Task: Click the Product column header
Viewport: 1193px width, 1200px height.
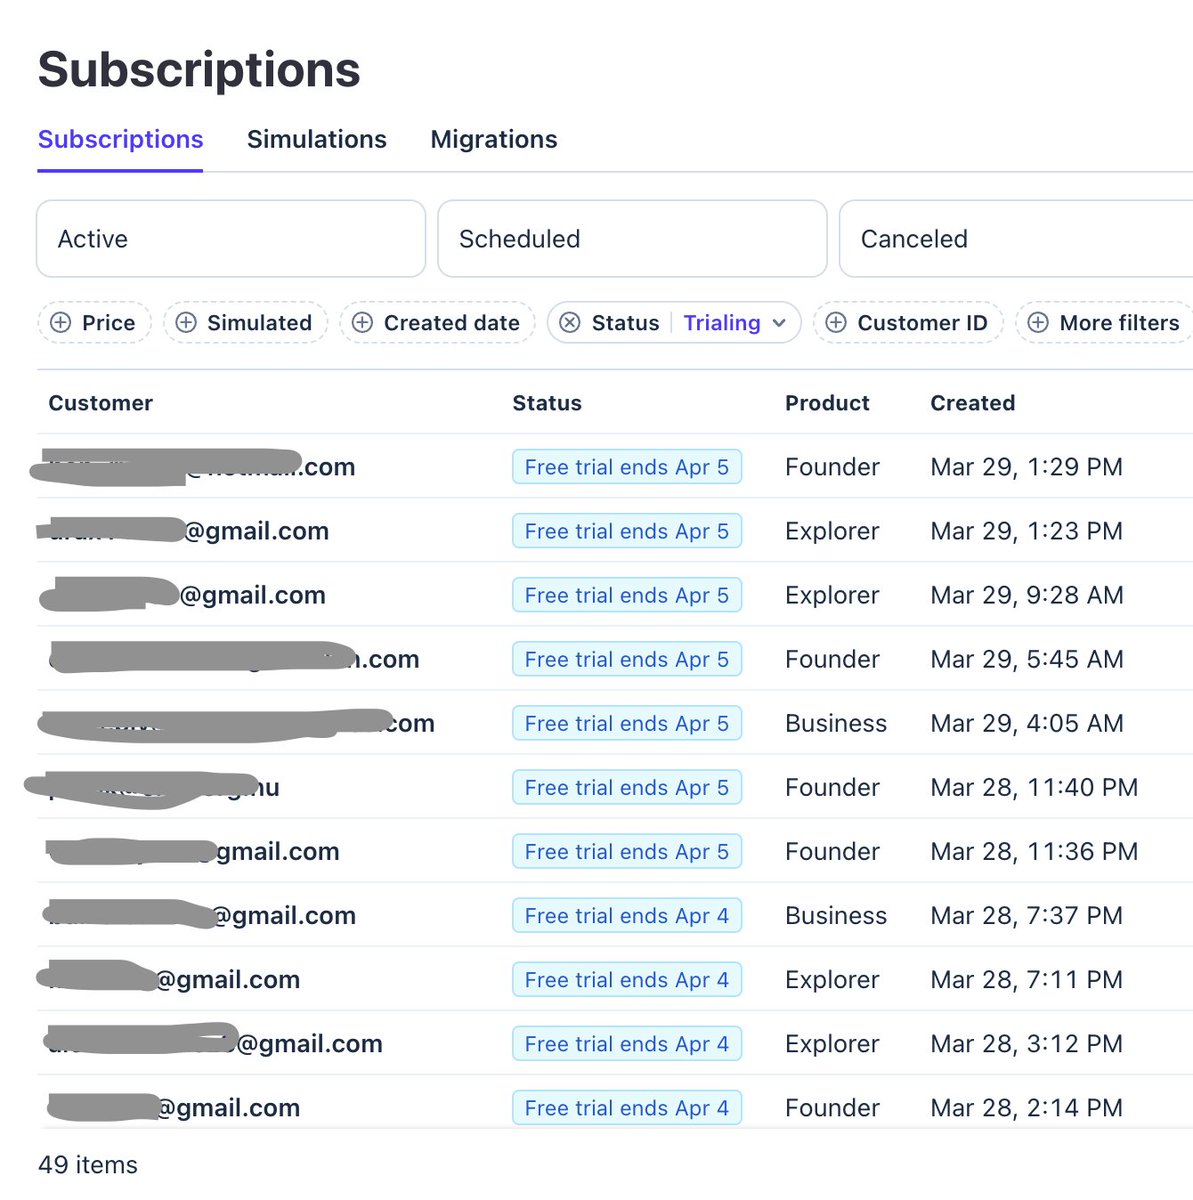Action: pyautogui.click(x=827, y=403)
